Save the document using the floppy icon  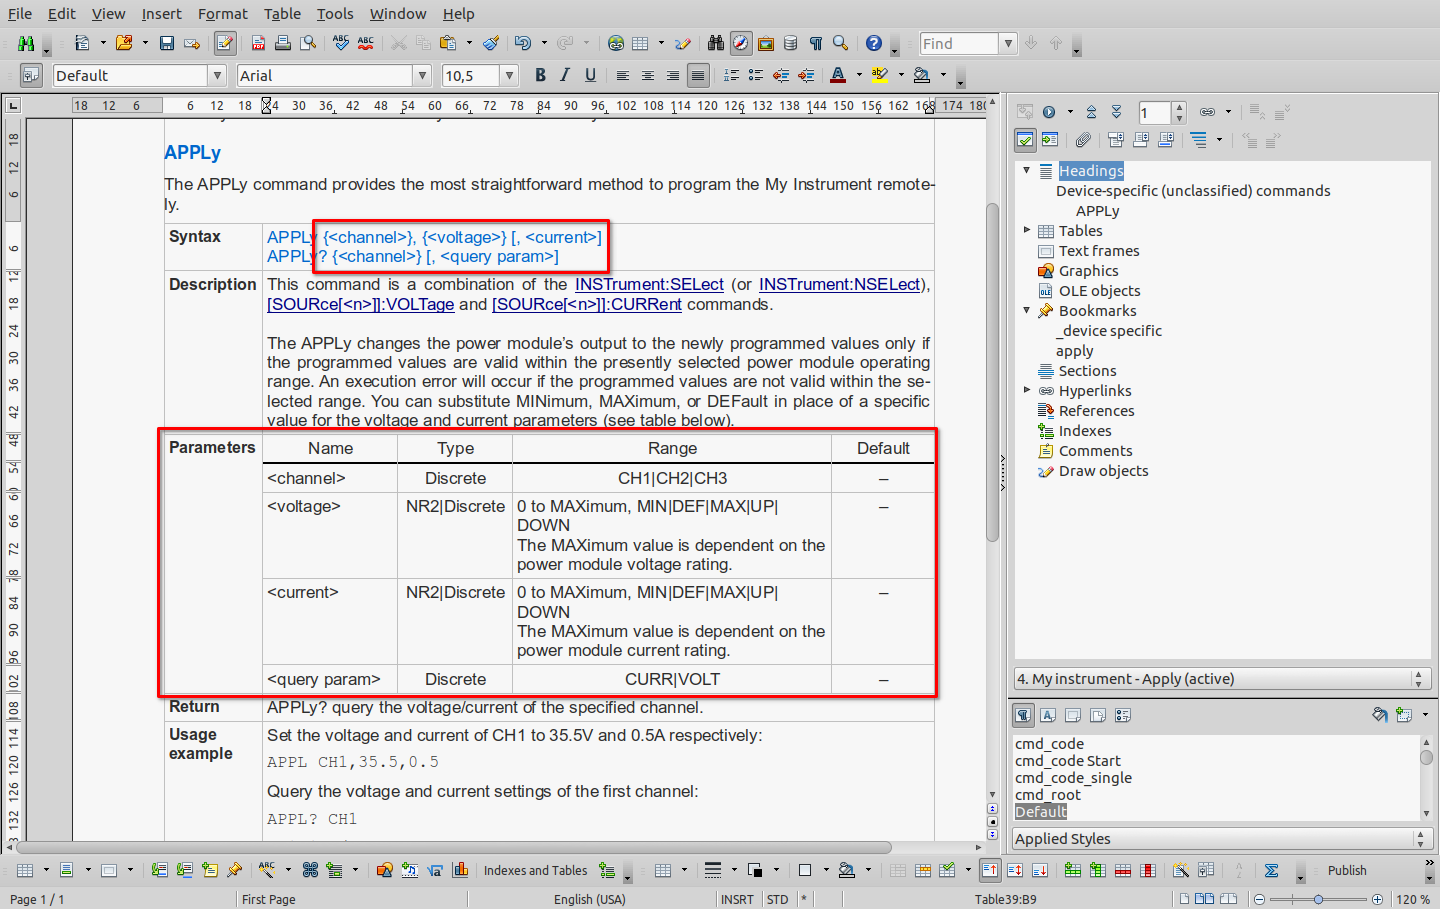(167, 43)
